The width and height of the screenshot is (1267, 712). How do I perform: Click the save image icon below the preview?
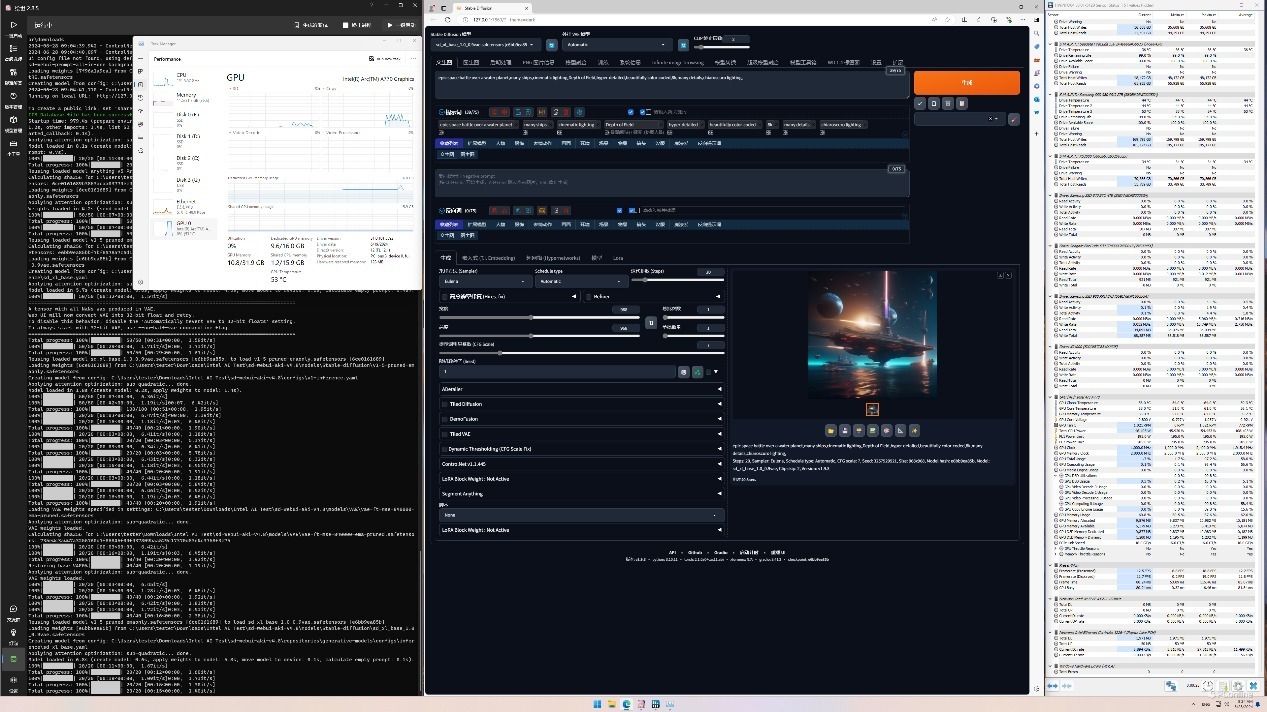[x=845, y=430]
